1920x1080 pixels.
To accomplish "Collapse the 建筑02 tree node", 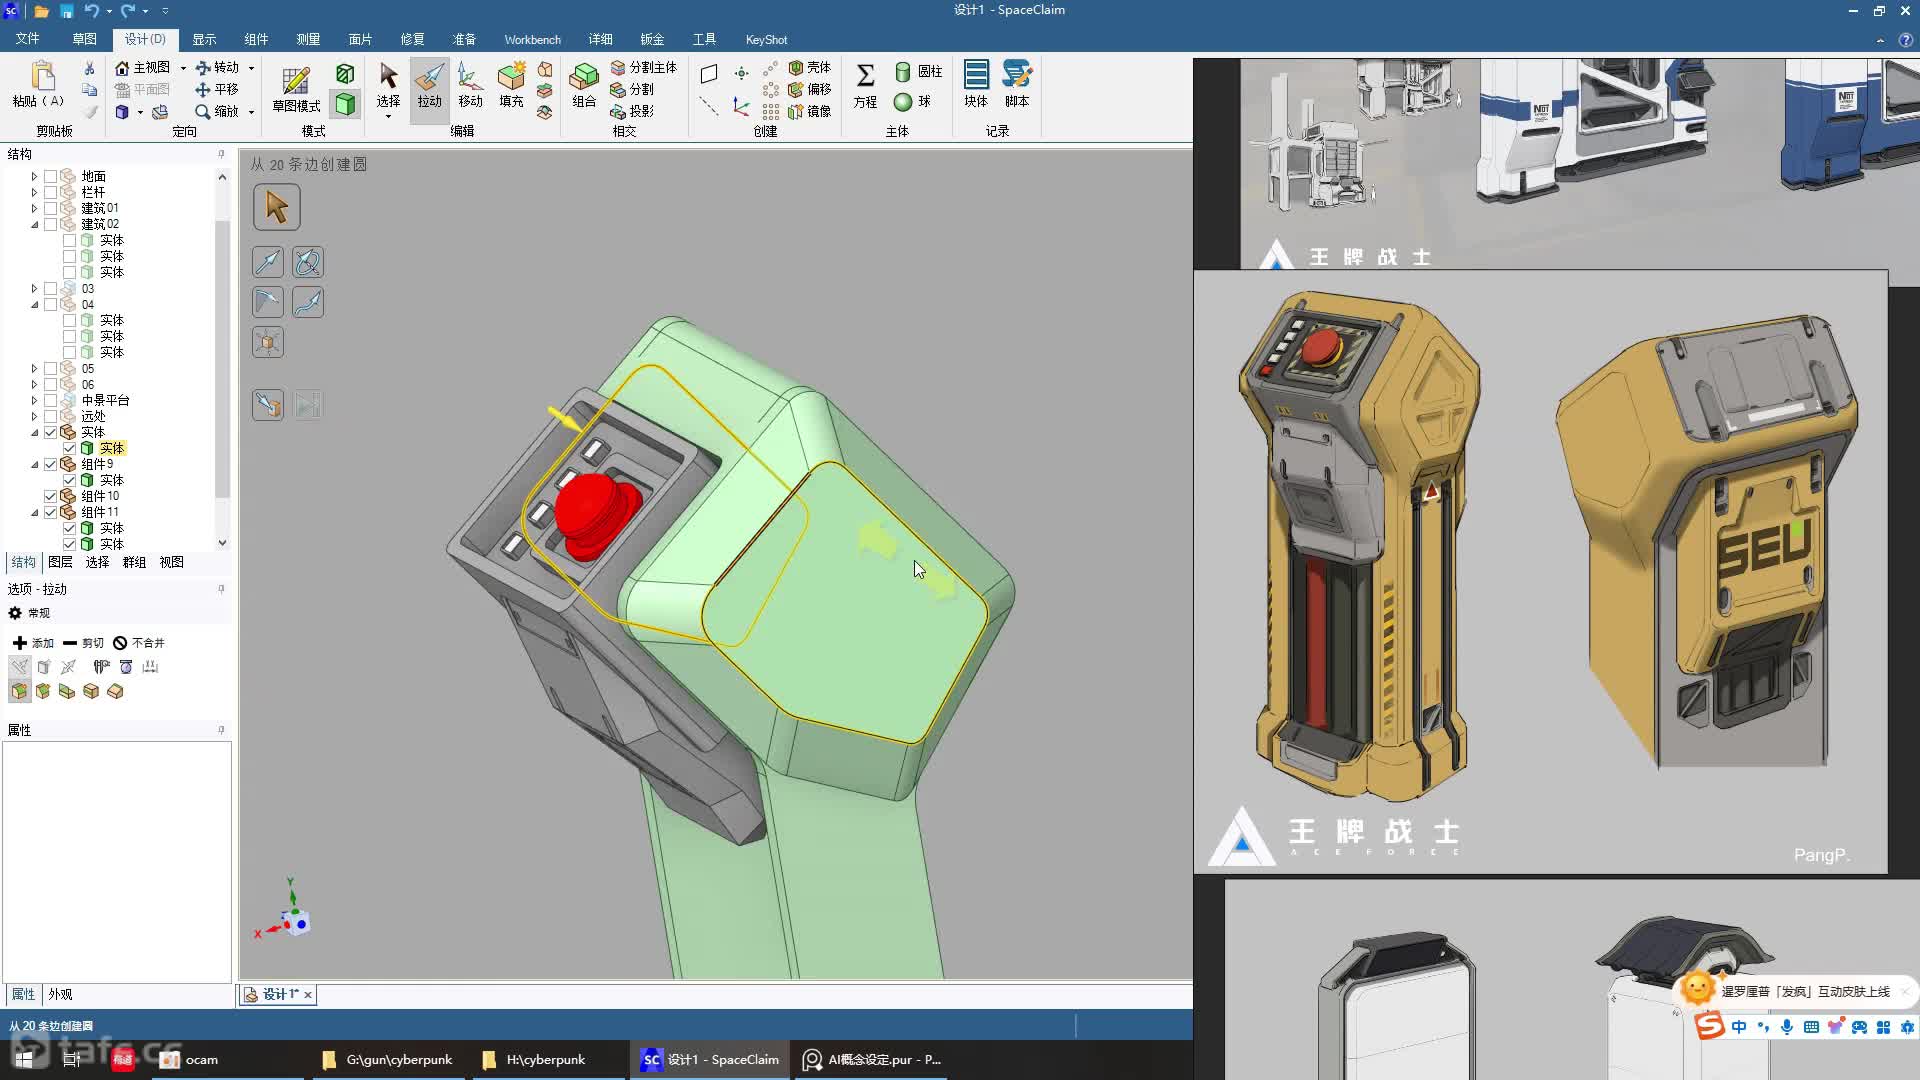I will [34, 224].
